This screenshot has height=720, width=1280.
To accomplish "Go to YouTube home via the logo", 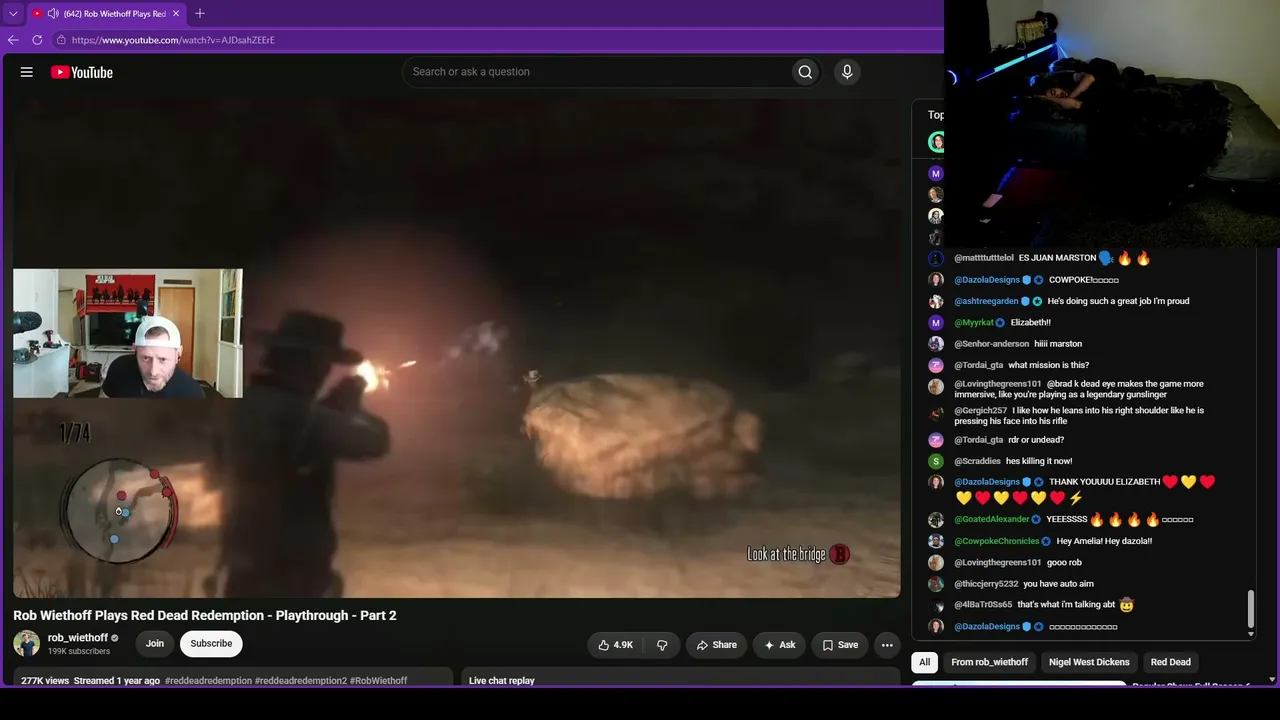I will [81, 72].
